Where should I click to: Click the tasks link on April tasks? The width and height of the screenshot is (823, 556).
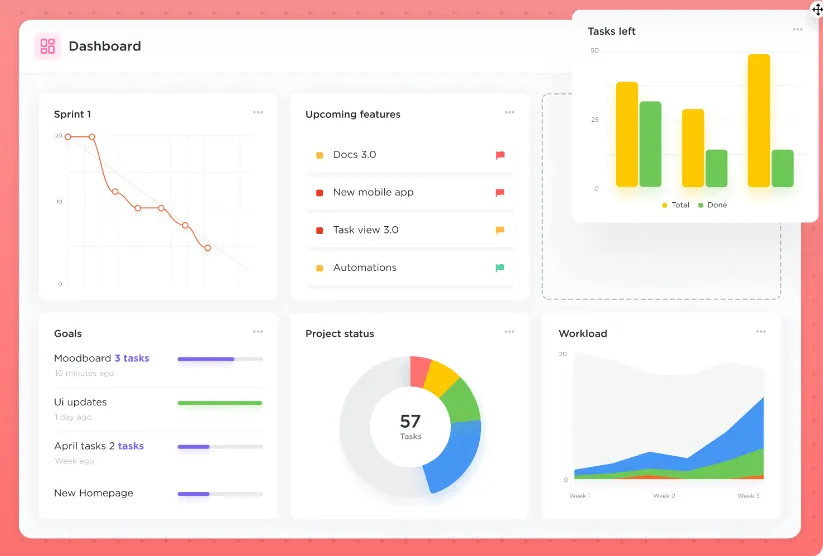[131, 446]
